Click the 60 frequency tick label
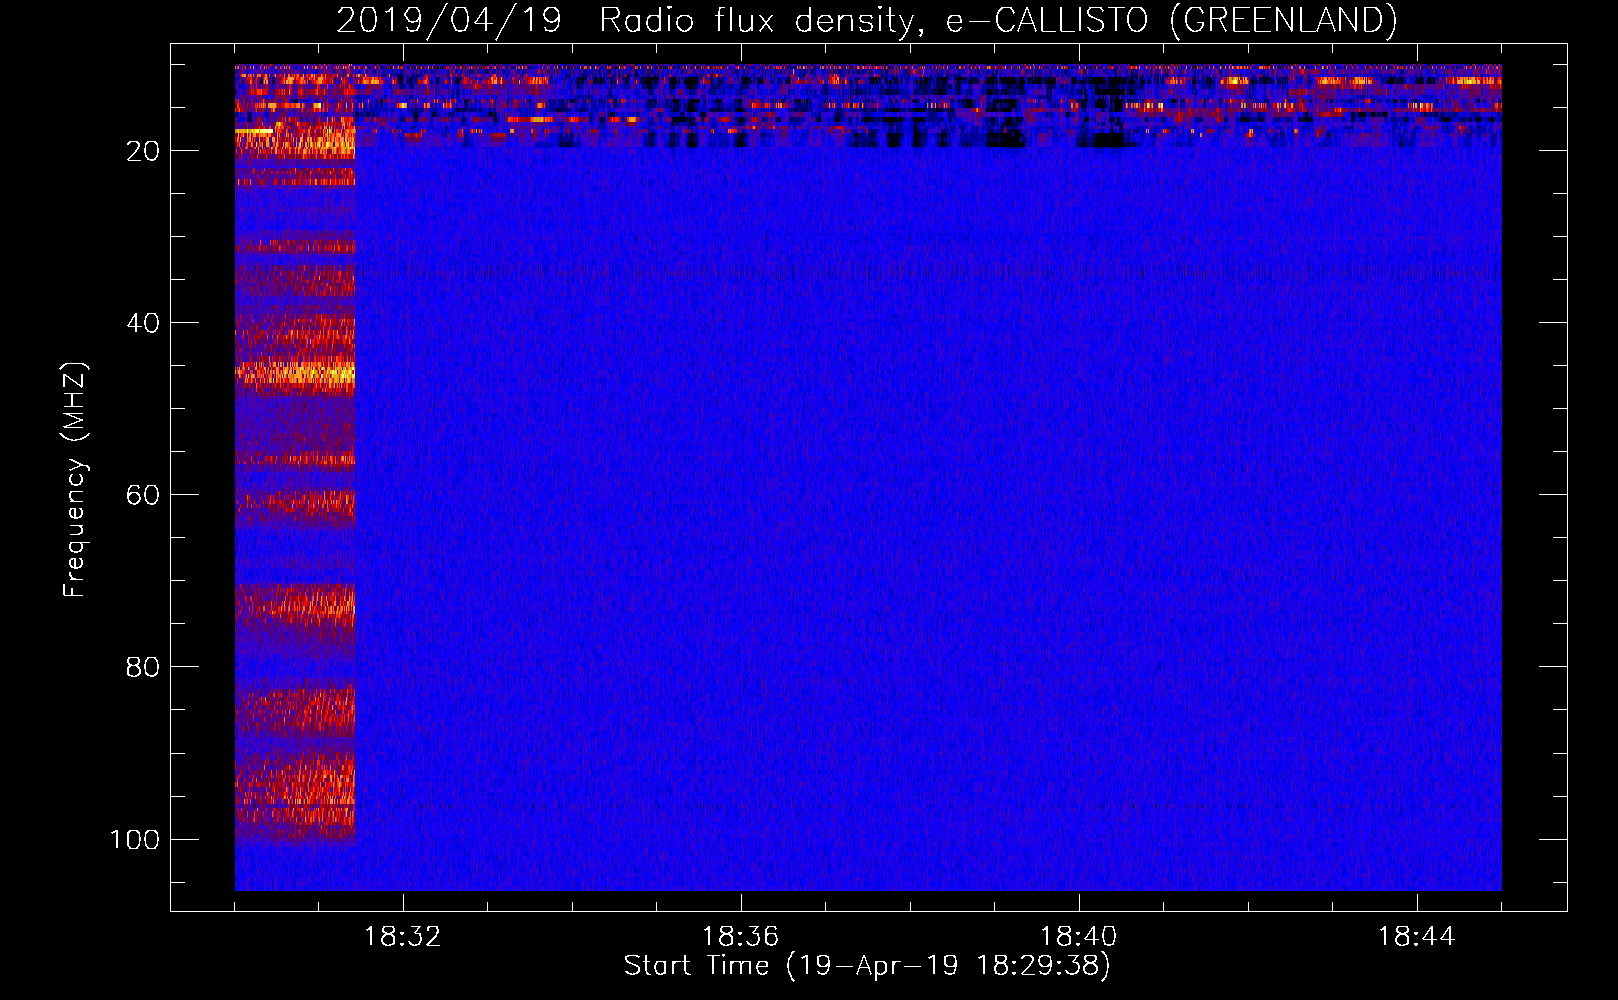Image resolution: width=1618 pixels, height=1000 pixels. (x=143, y=495)
